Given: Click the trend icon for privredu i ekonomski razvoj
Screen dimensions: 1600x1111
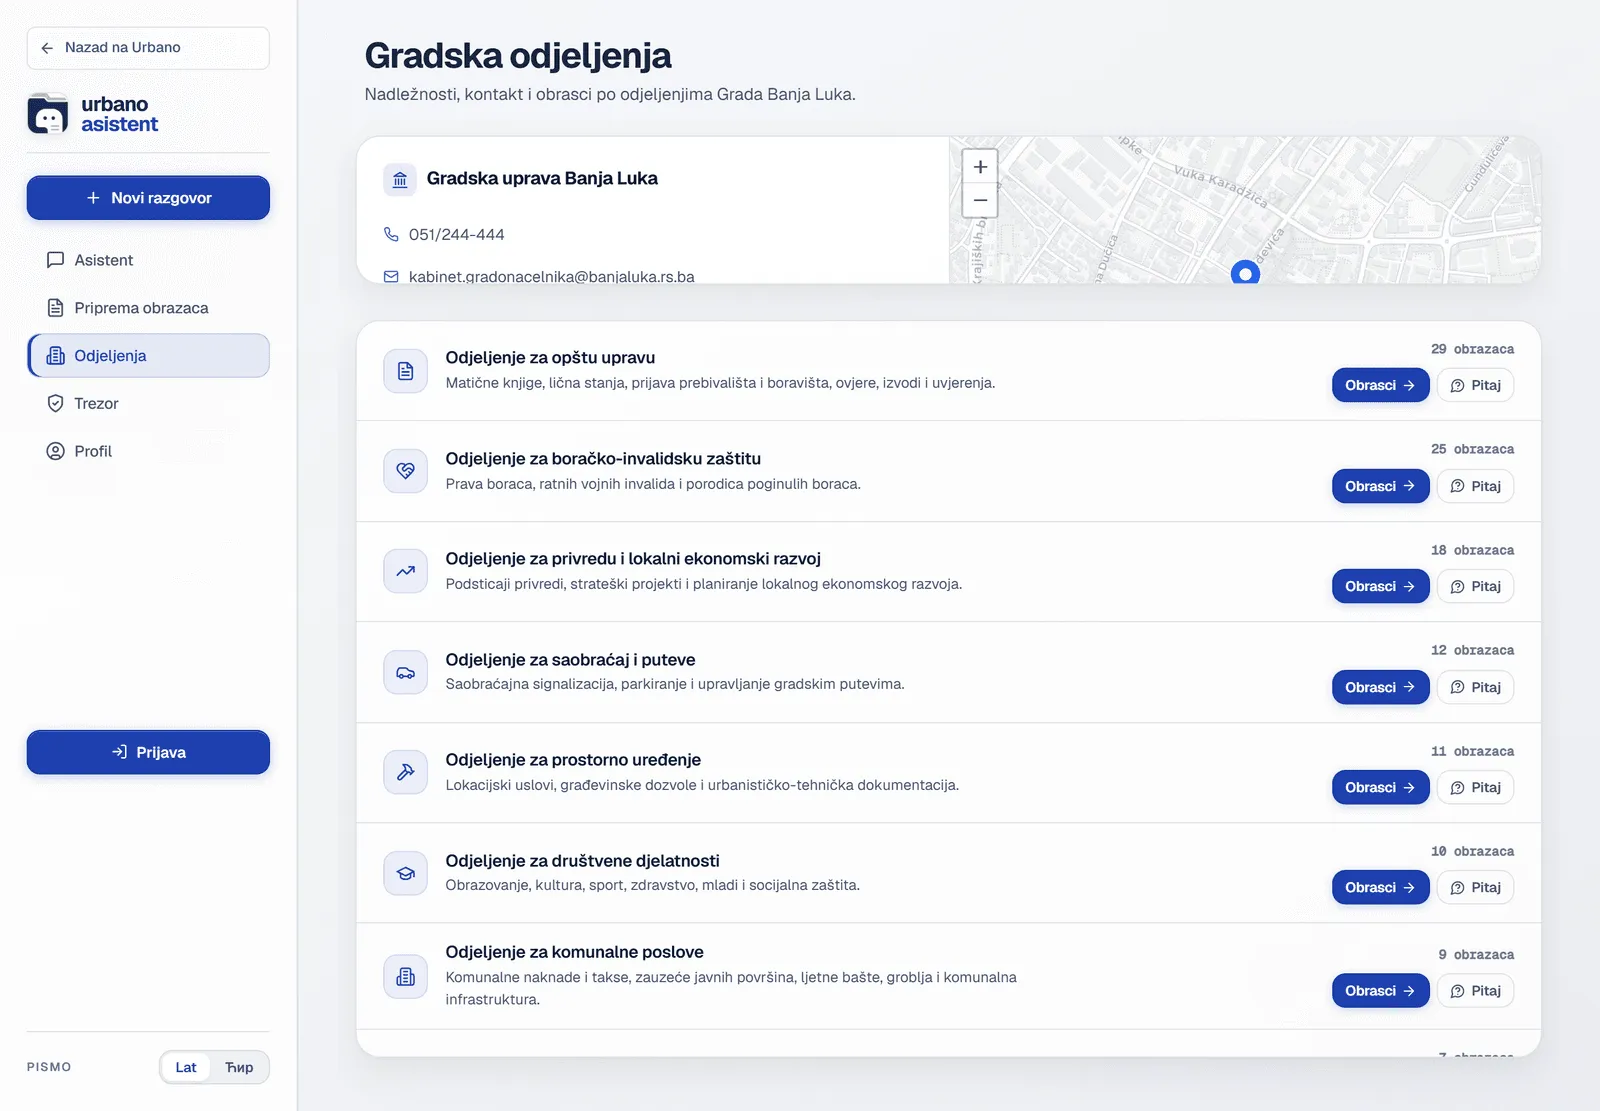Looking at the screenshot, I should [405, 571].
